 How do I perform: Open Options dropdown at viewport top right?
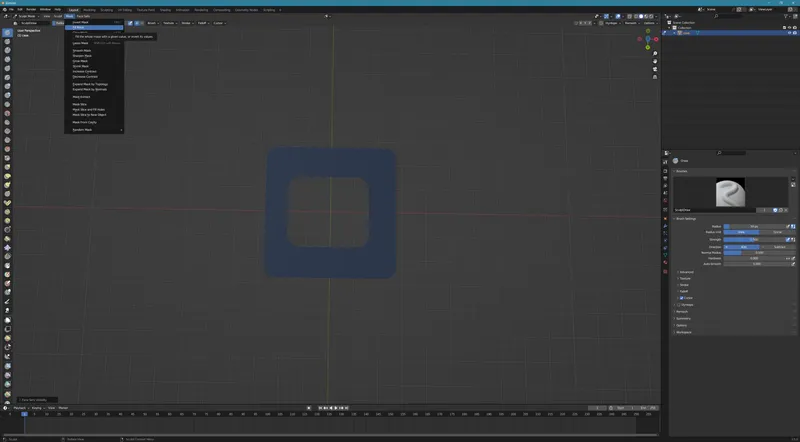pos(649,23)
